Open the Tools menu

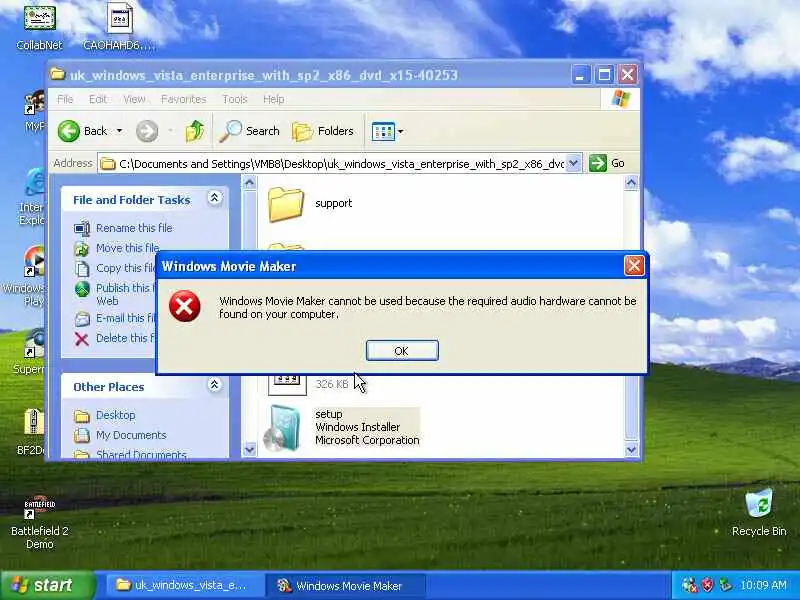click(x=235, y=99)
